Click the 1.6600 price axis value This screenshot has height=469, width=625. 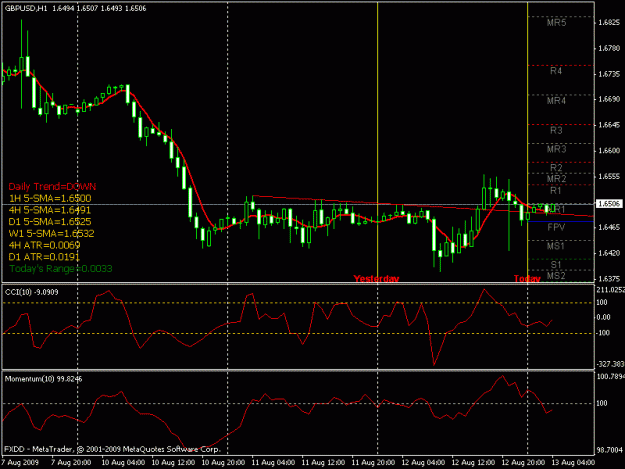[x=609, y=151]
